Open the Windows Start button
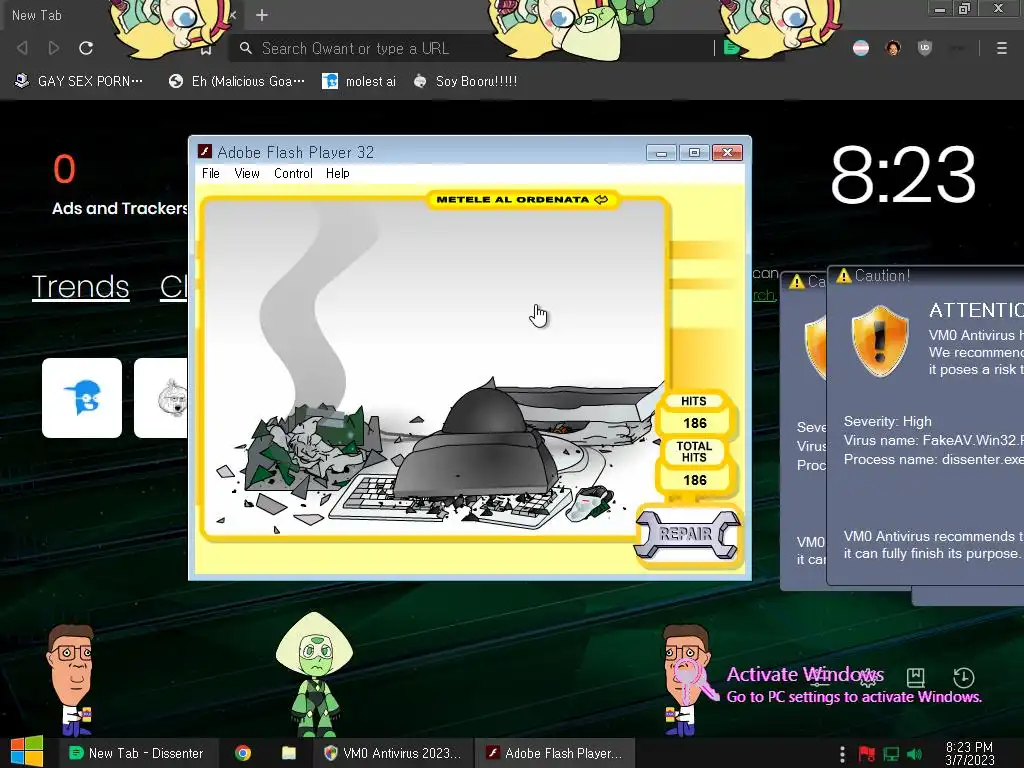The image size is (1024, 768). tap(26, 752)
